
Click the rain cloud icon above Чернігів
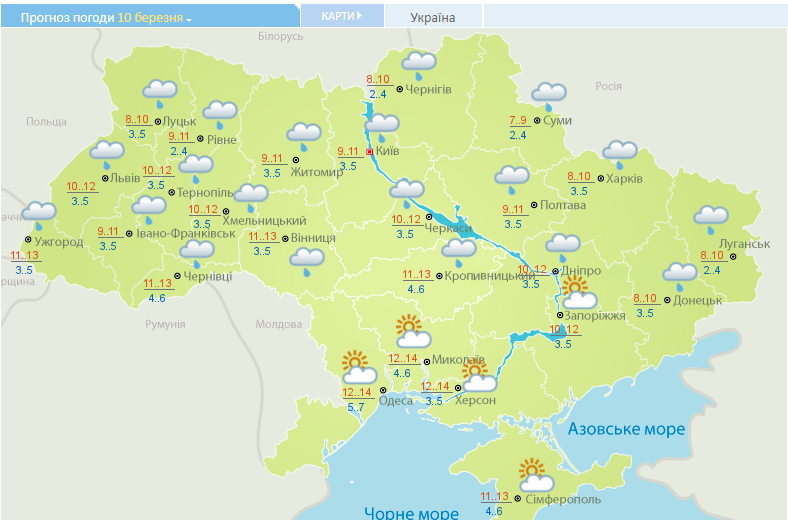(419, 64)
